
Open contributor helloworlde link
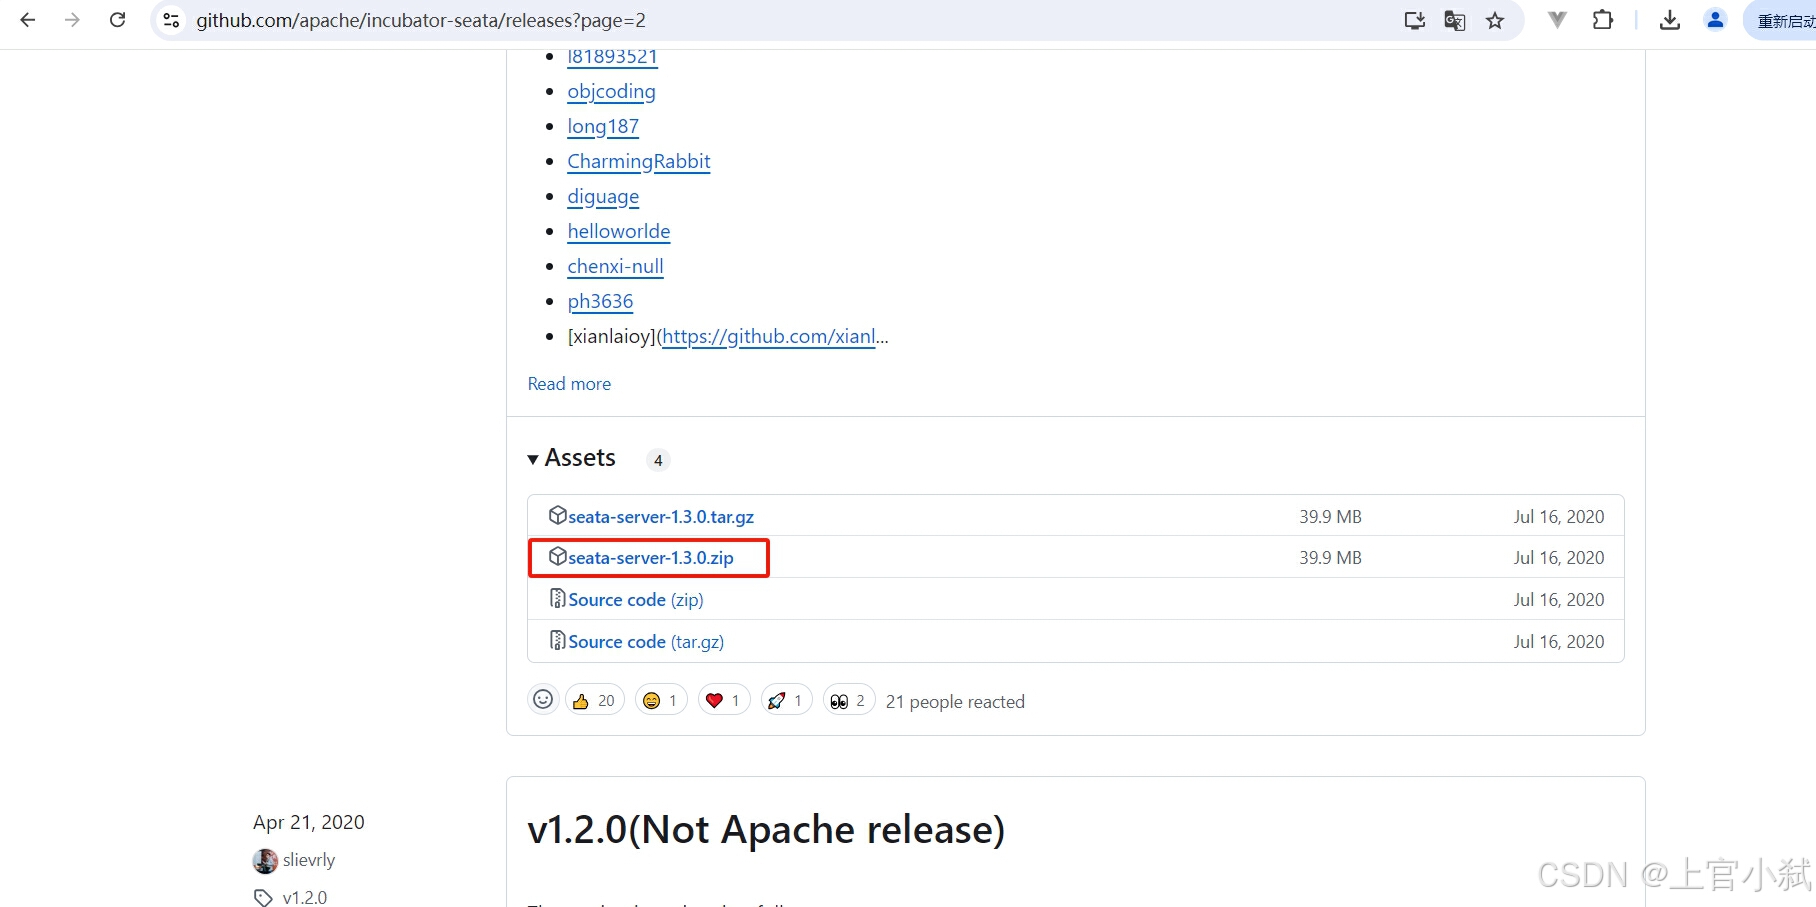tap(619, 231)
